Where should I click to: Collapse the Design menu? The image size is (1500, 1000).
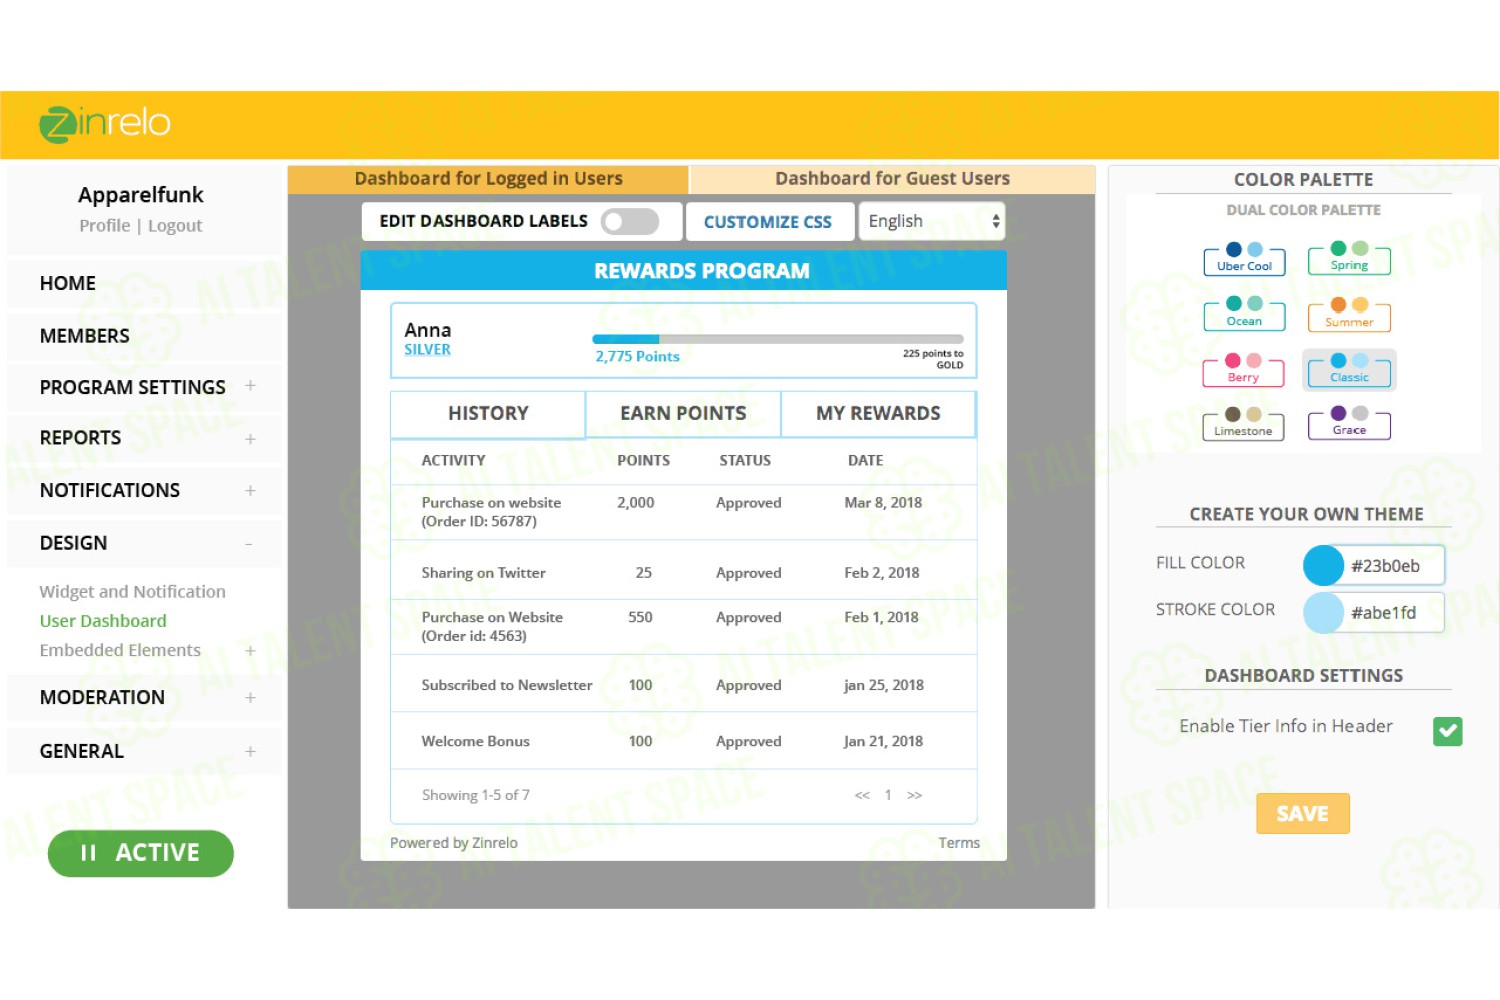tap(249, 544)
